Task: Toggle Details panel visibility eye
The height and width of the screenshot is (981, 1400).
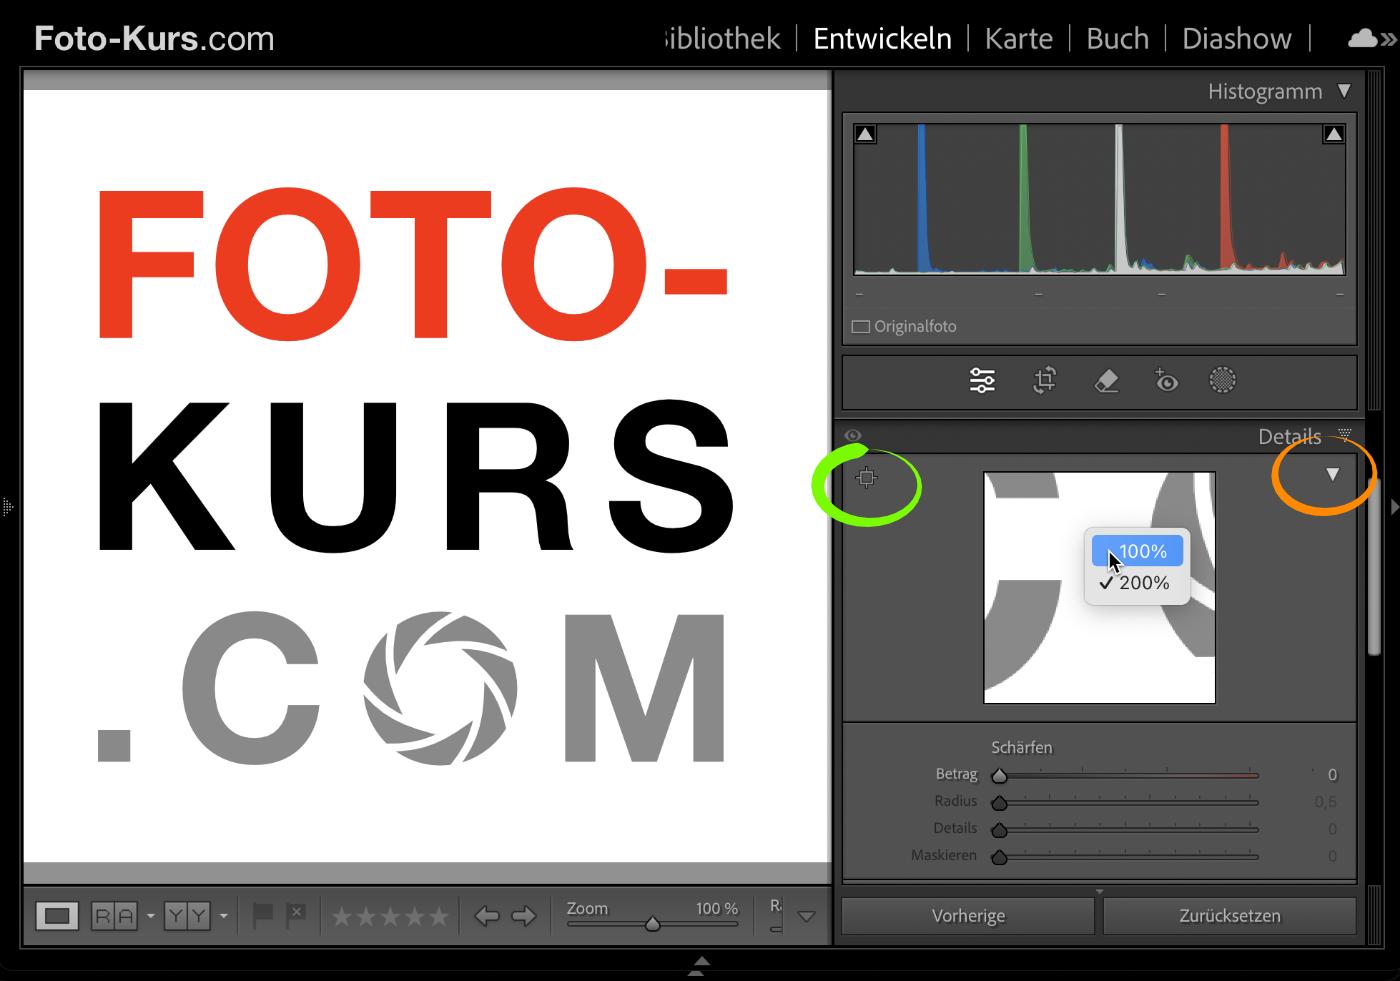Action: click(x=852, y=436)
